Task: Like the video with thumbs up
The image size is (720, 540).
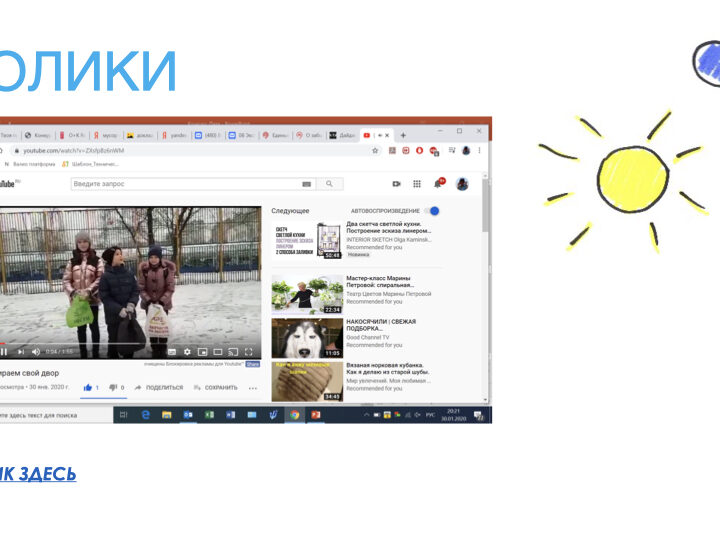Action: [88, 387]
